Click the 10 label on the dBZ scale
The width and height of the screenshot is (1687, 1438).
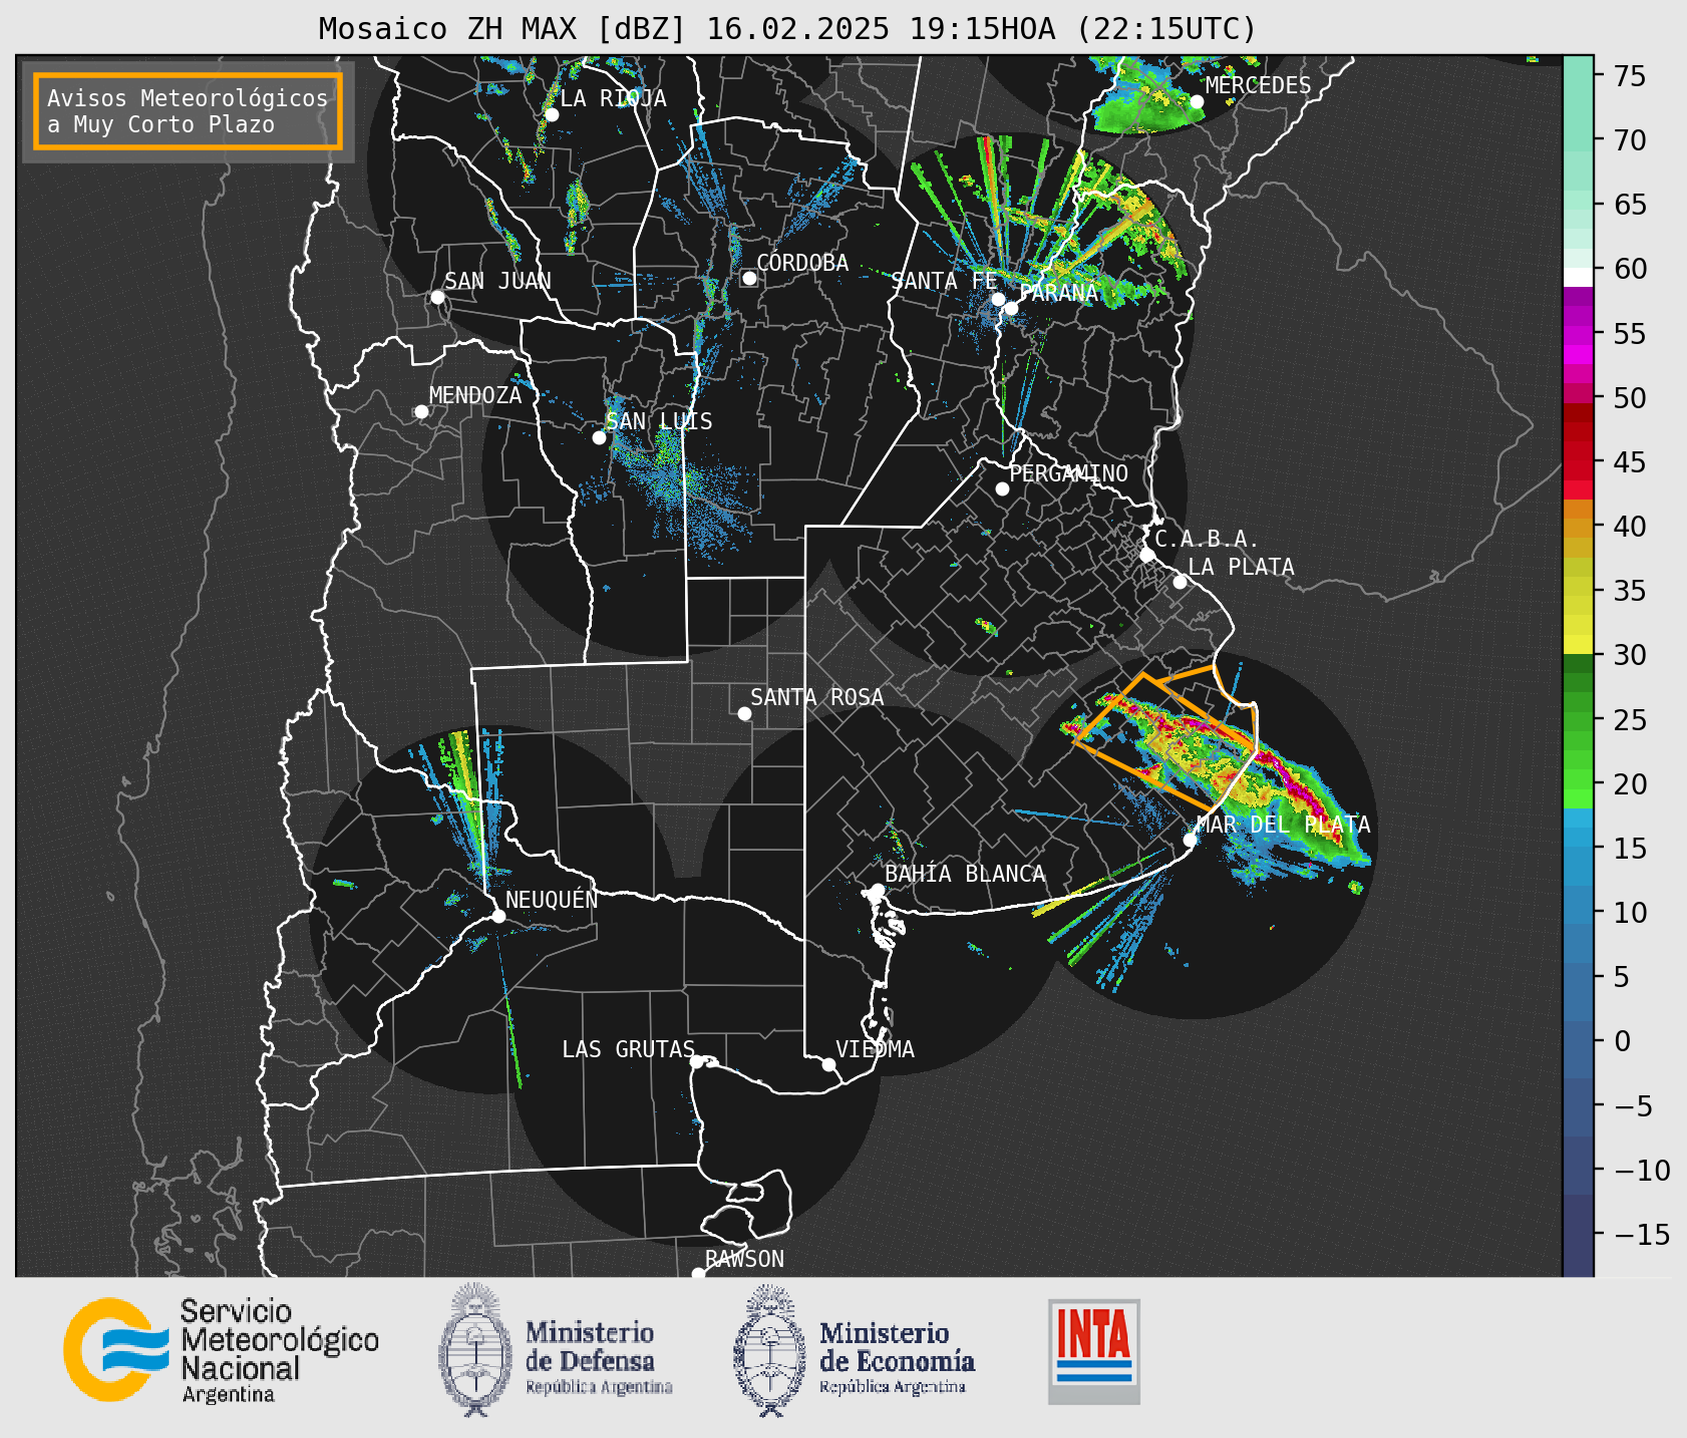point(1629,912)
